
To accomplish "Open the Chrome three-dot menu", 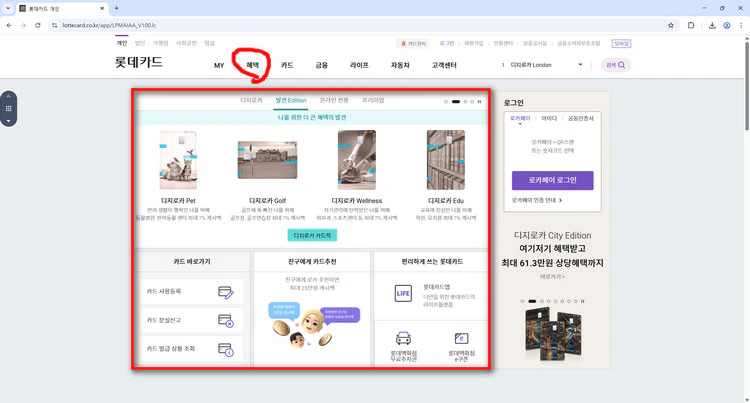I will pos(741,25).
